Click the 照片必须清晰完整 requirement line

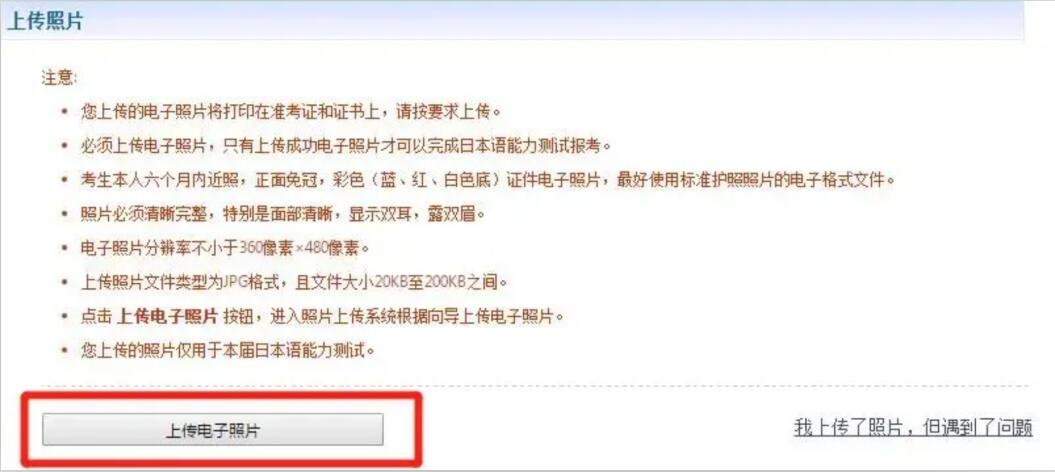283,214
